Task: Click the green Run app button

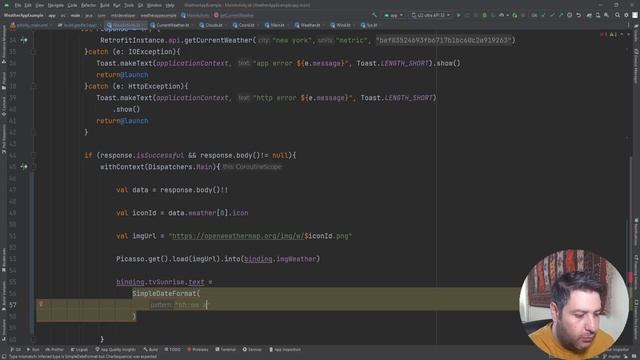Action: point(458,15)
